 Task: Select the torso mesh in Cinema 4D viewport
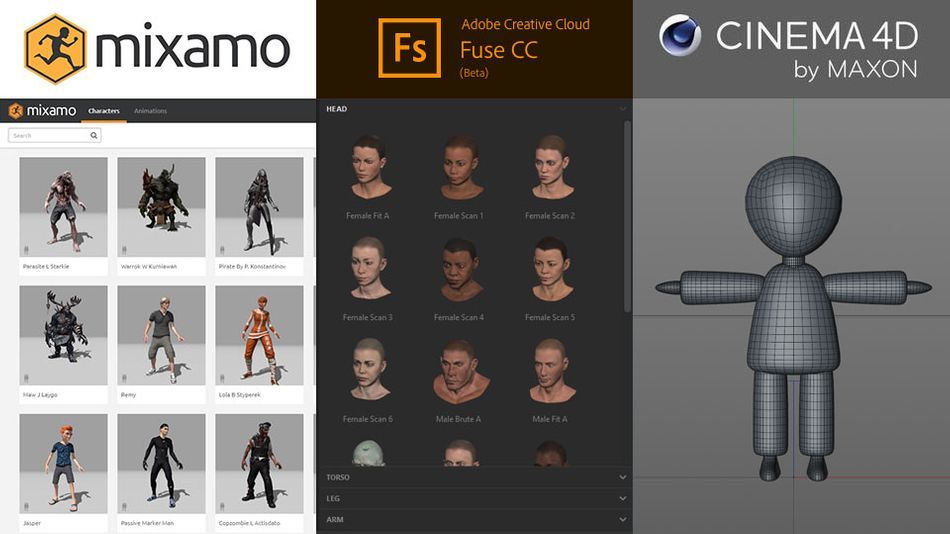pos(793,319)
